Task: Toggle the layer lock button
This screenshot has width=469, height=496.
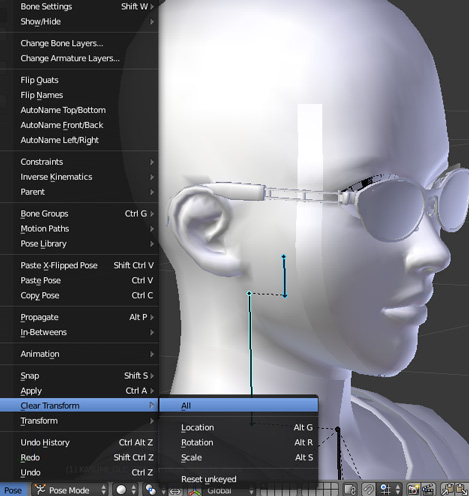Action: tap(350, 490)
